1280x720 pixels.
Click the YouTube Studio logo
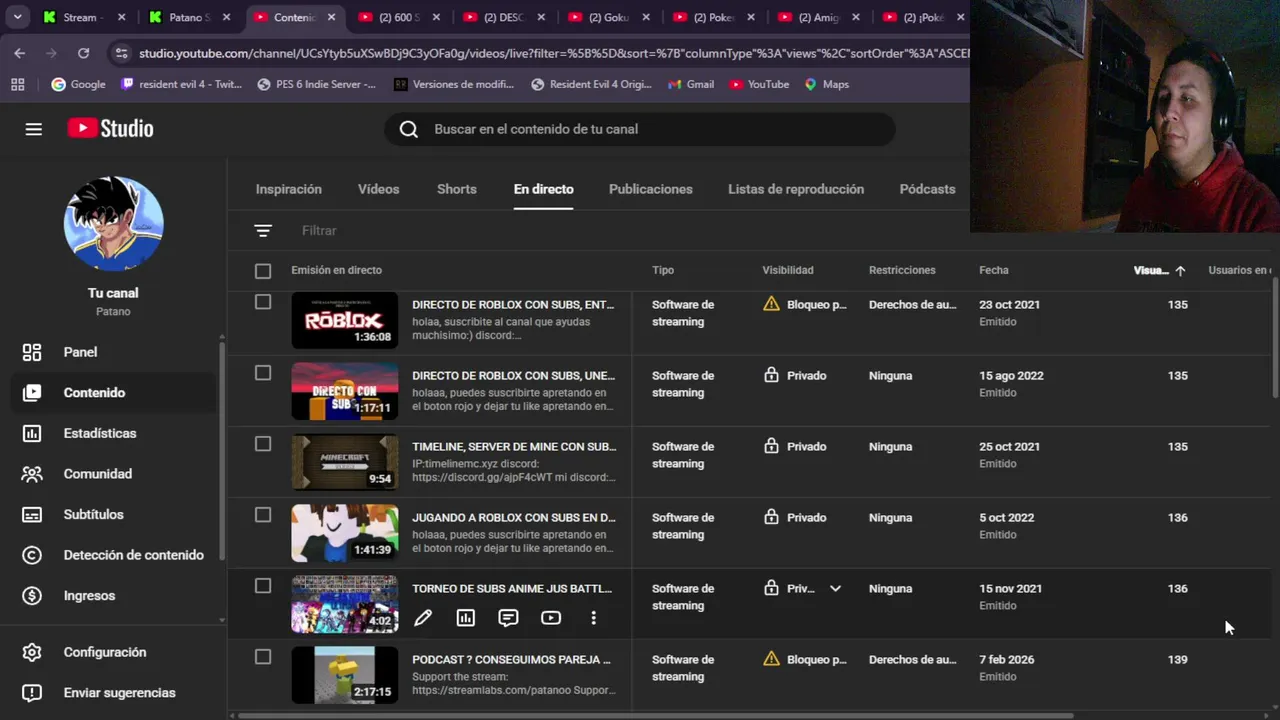tap(110, 129)
